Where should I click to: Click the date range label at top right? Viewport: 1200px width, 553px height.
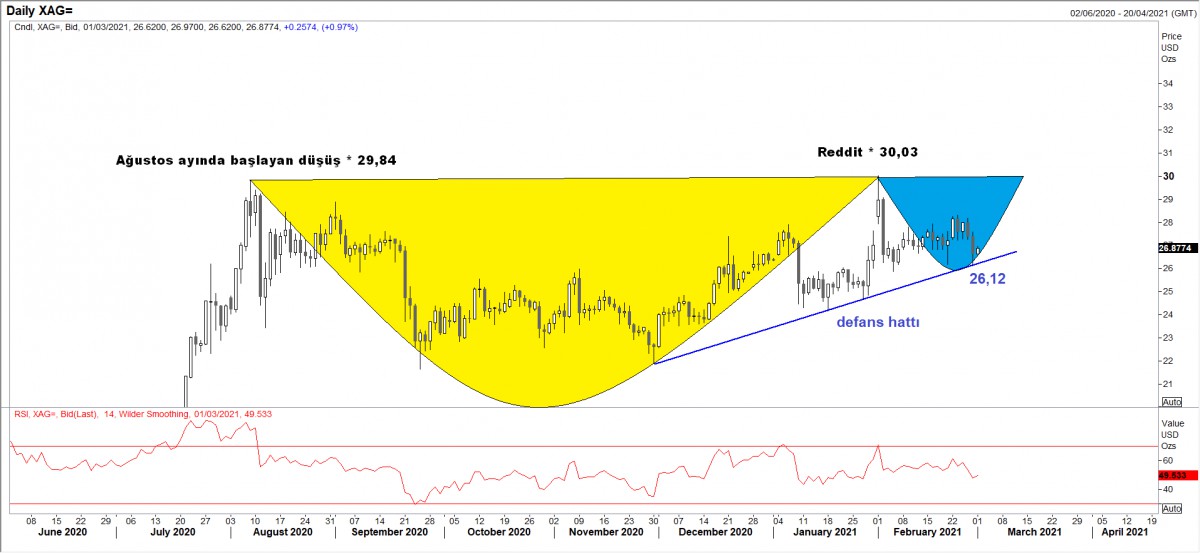coord(1118,12)
